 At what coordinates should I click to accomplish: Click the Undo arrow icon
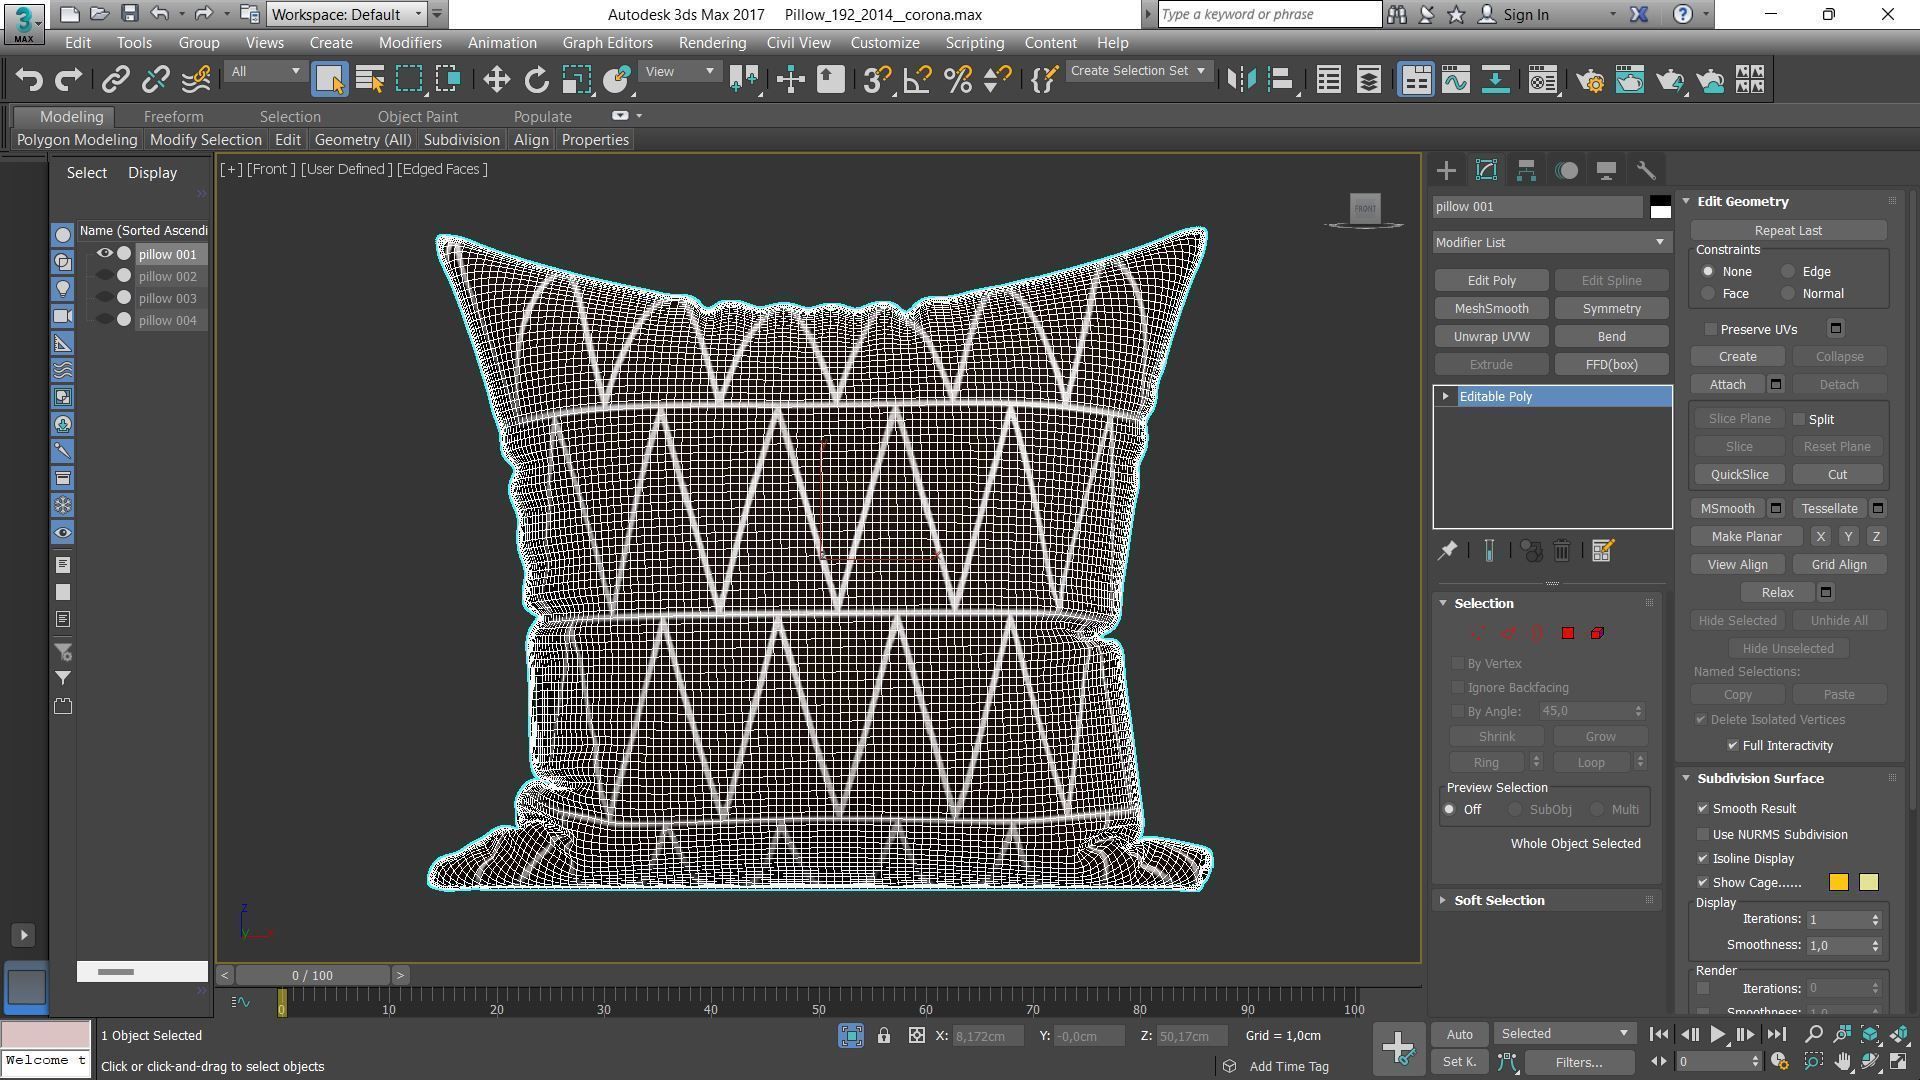click(29, 80)
